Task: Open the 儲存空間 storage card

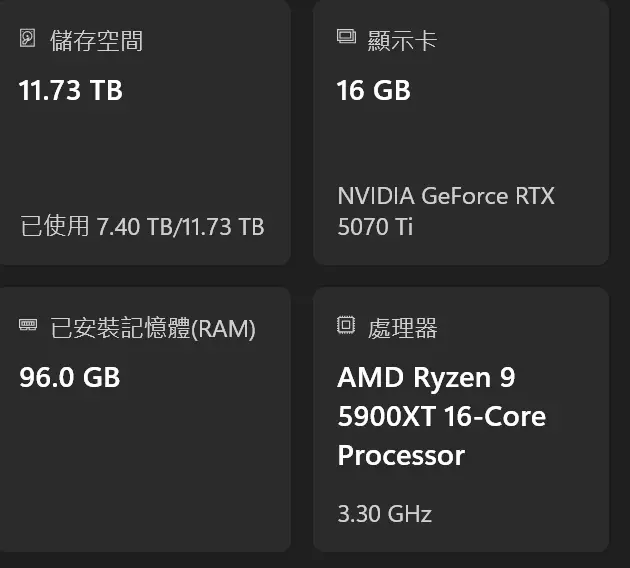Action: point(145,133)
